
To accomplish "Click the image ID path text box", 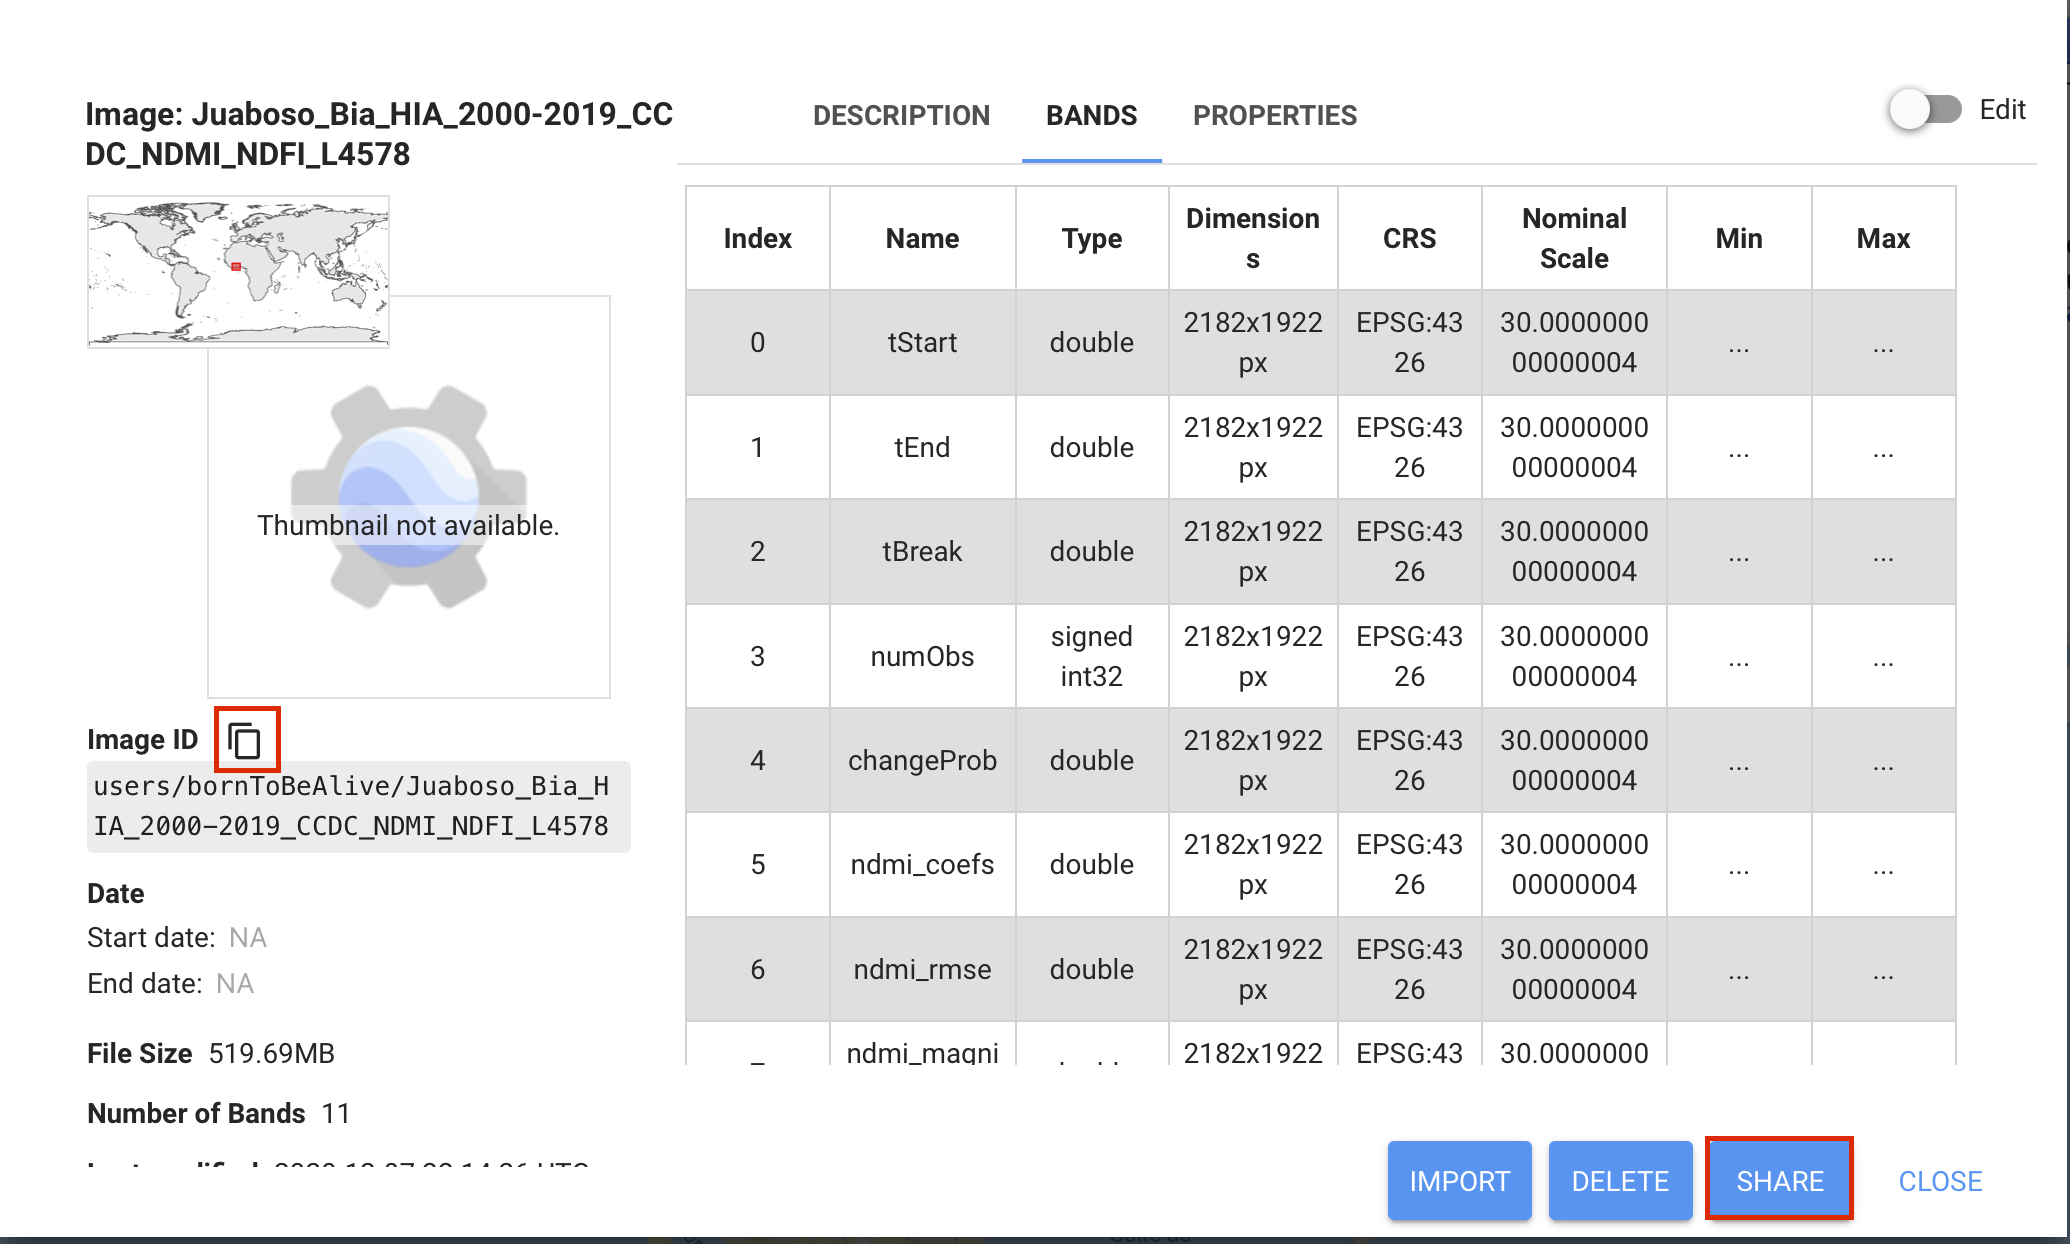I will (x=358, y=806).
